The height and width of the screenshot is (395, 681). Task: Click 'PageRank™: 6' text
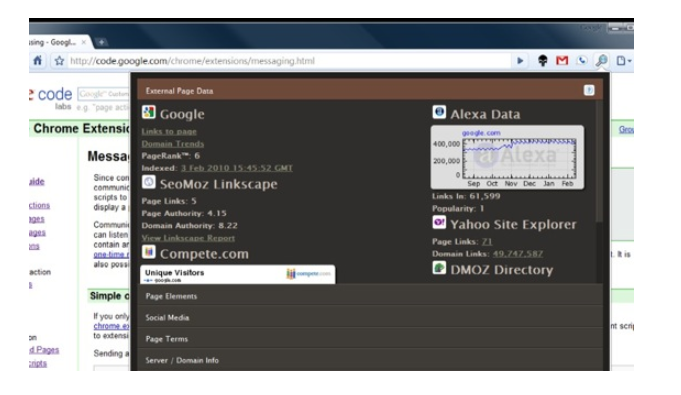171,156
